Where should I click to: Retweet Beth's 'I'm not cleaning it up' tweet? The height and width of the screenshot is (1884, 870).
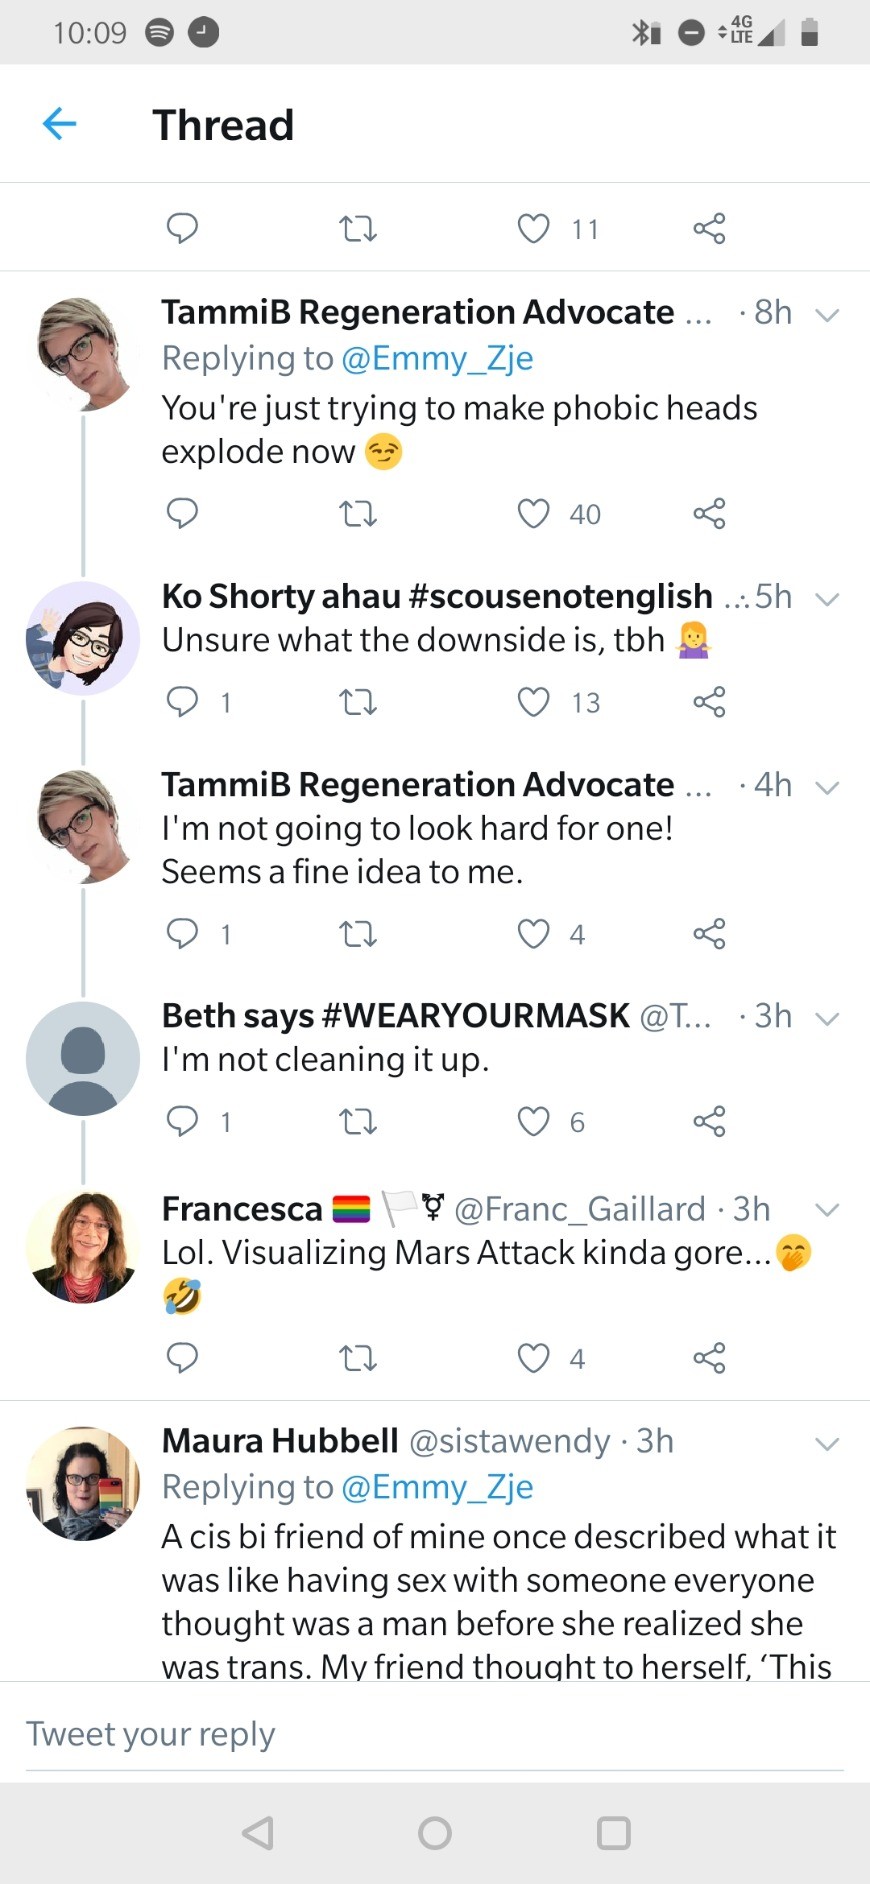(x=357, y=1122)
